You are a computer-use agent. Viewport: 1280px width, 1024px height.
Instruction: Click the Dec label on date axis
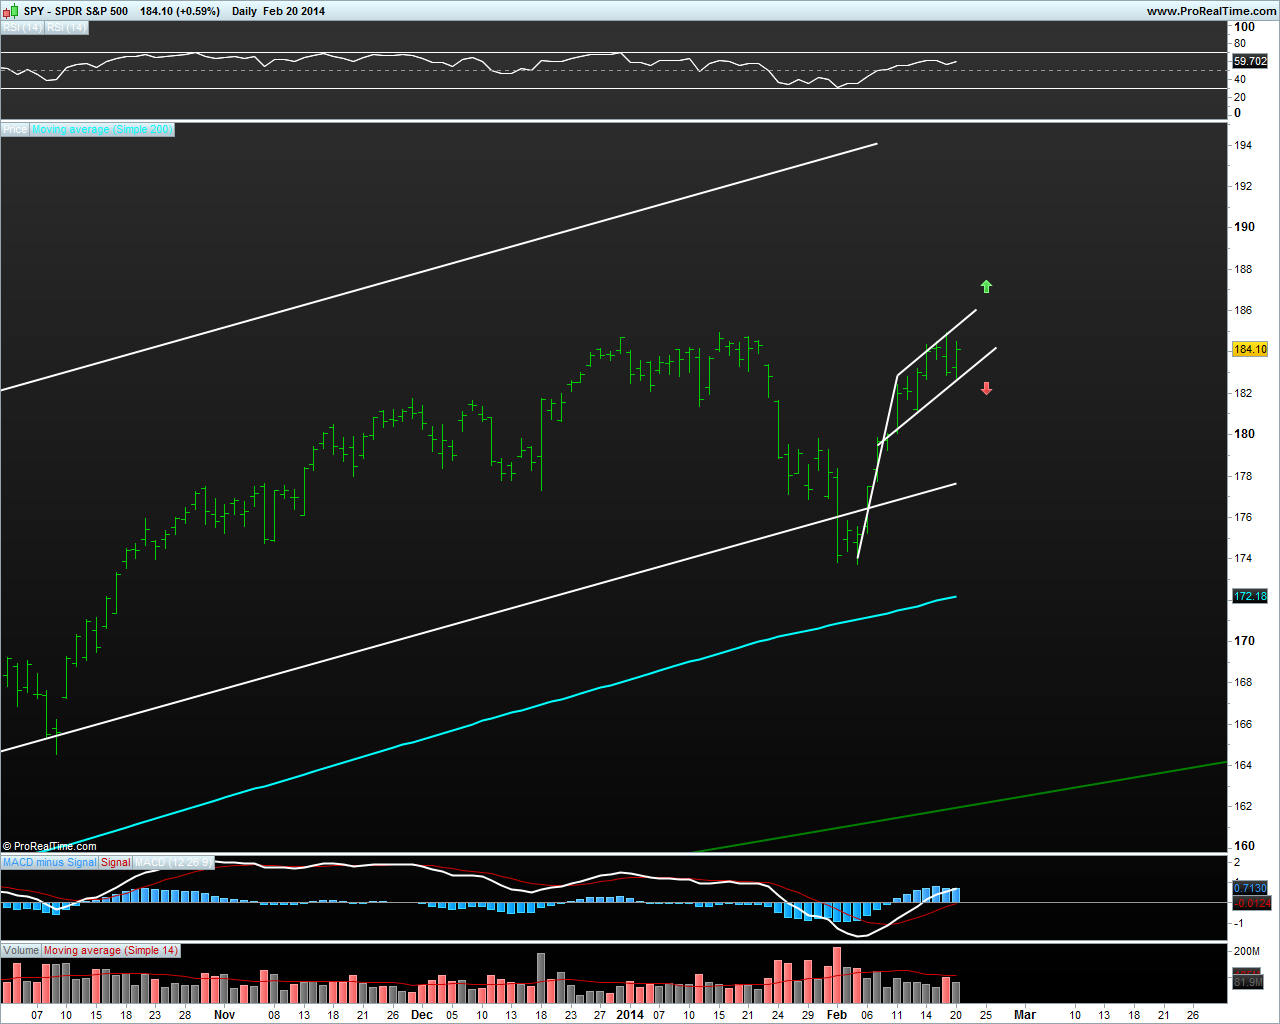[x=422, y=1014]
